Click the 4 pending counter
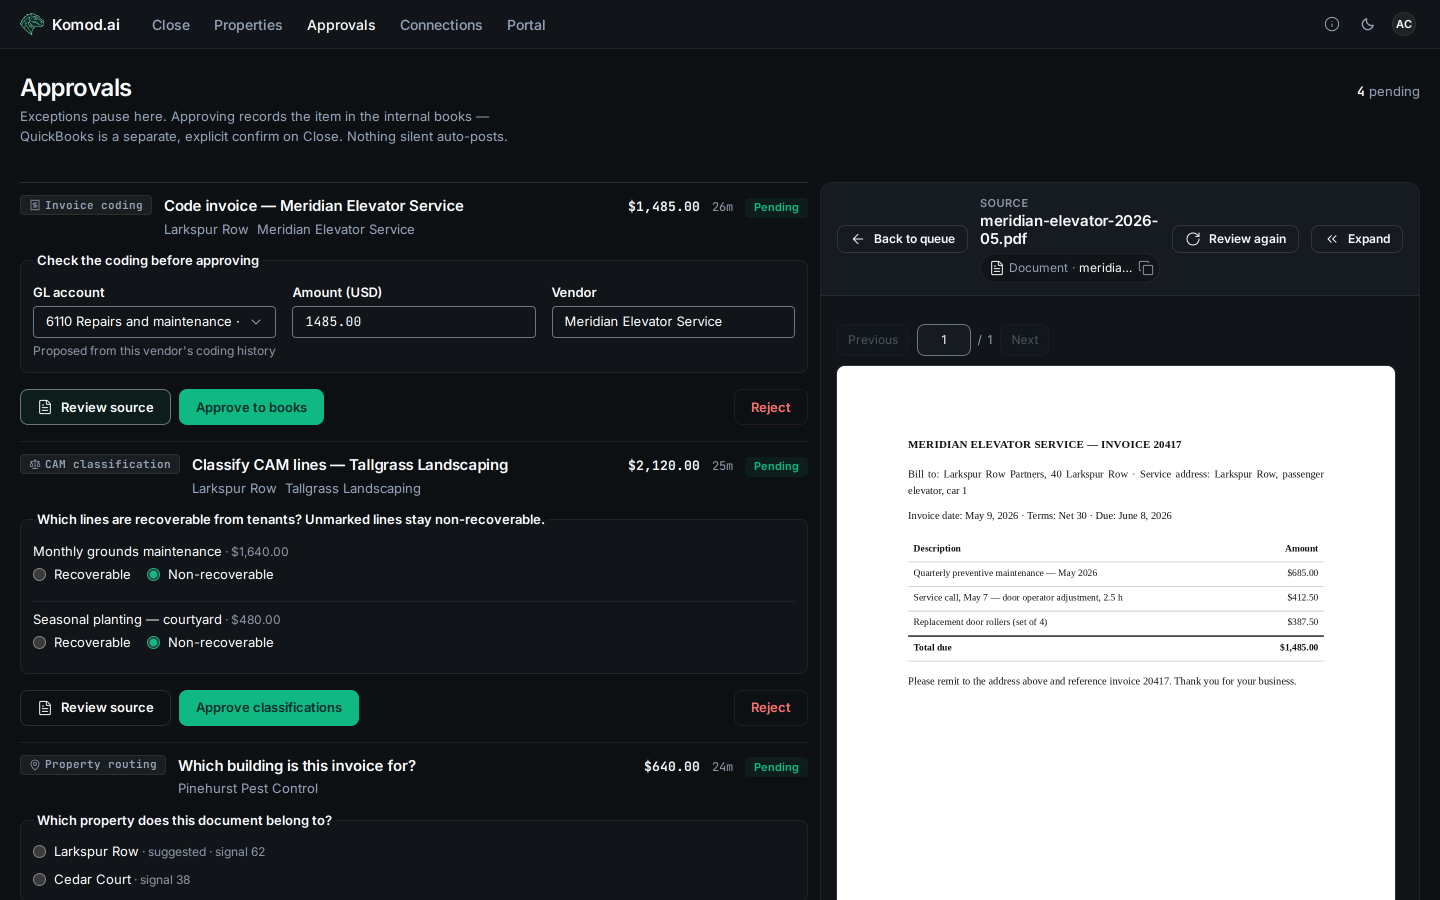Screen dimensions: 1440x900 (x=1388, y=91)
